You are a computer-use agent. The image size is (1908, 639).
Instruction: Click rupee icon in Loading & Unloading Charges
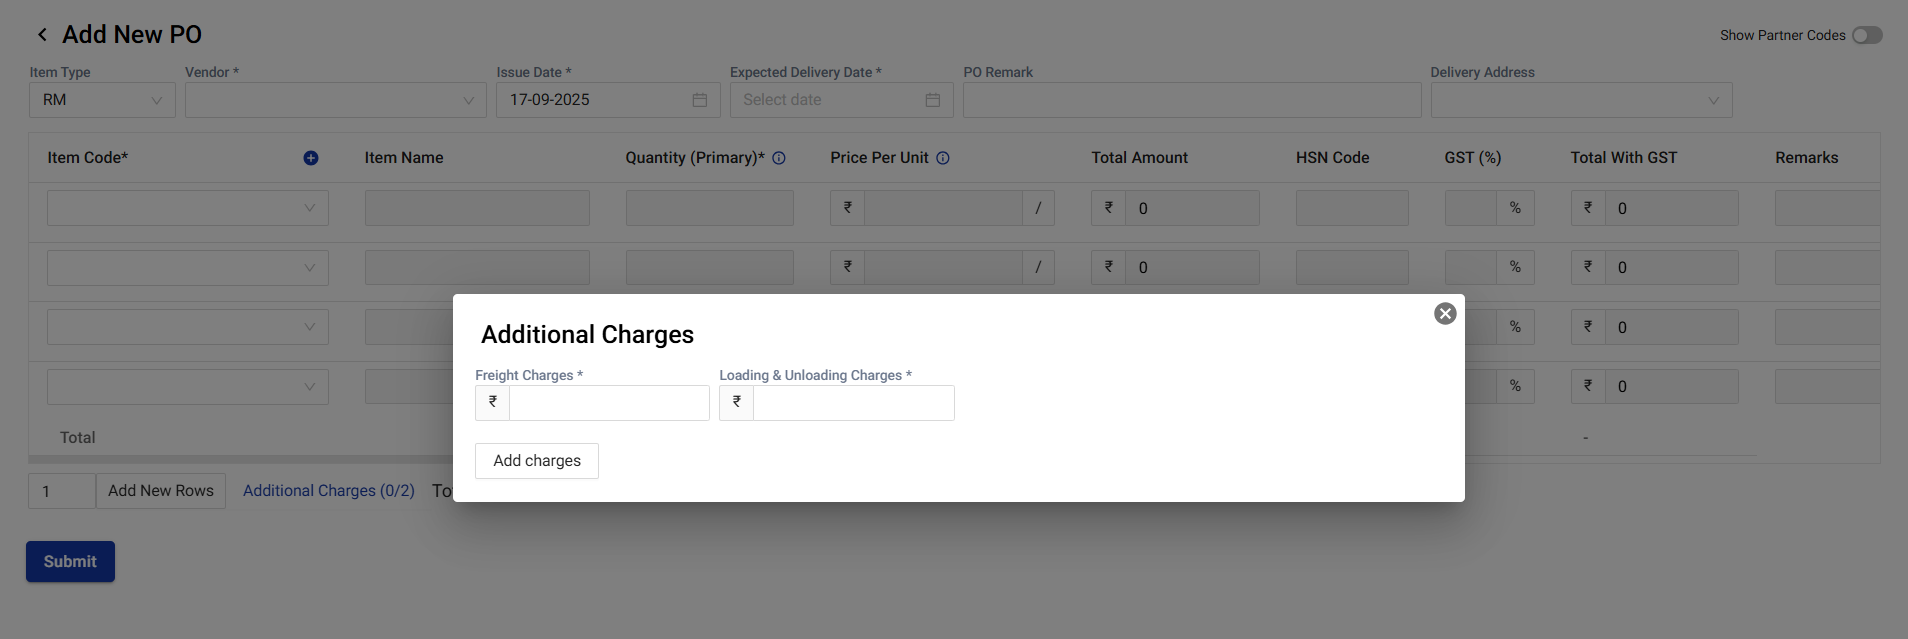point(737,402)
